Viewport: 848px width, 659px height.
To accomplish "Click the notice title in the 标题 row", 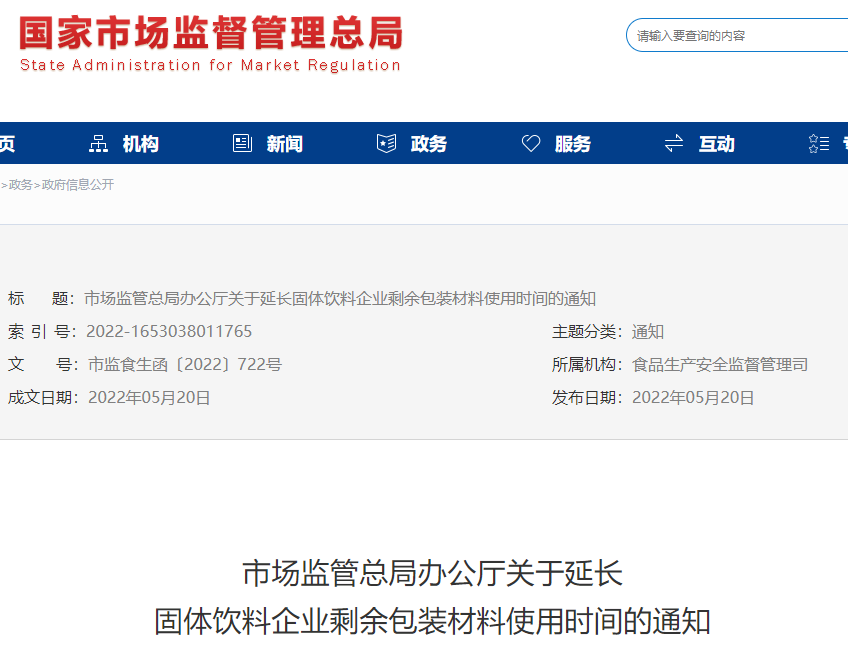I will click(340, 298).
